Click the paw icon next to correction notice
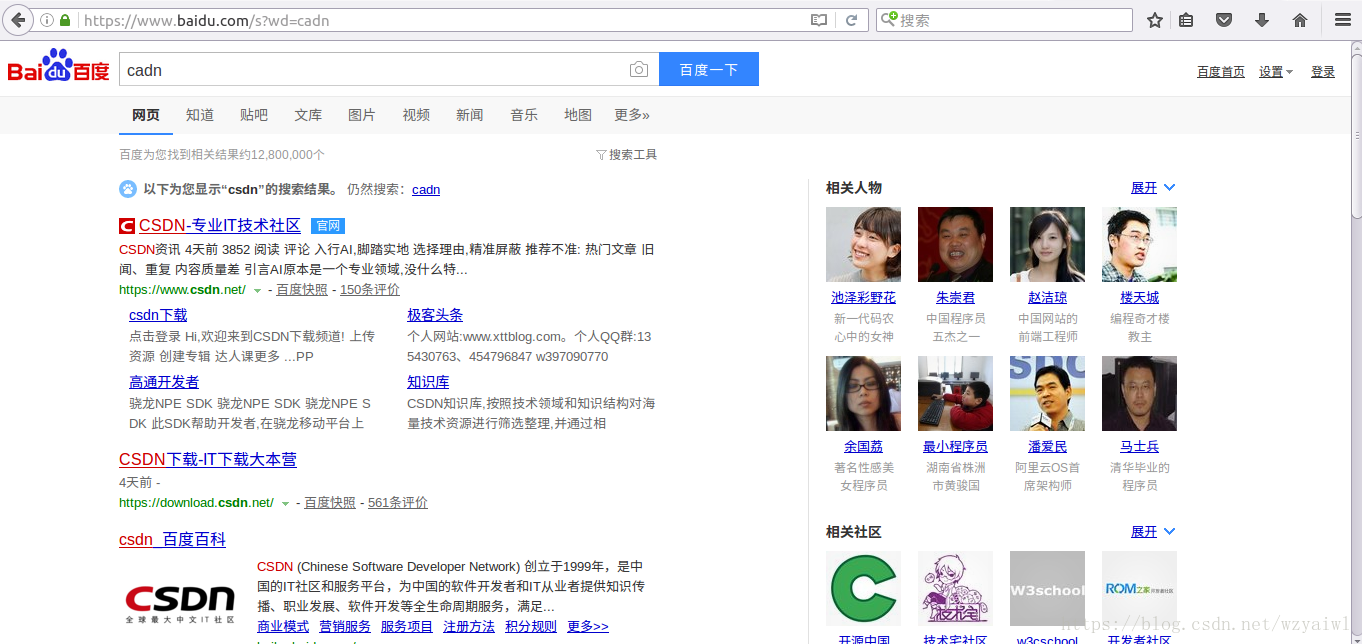 click(128, 188)
